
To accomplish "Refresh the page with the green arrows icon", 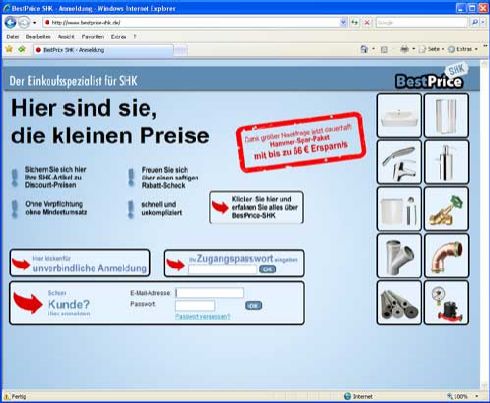I will 355,23.
